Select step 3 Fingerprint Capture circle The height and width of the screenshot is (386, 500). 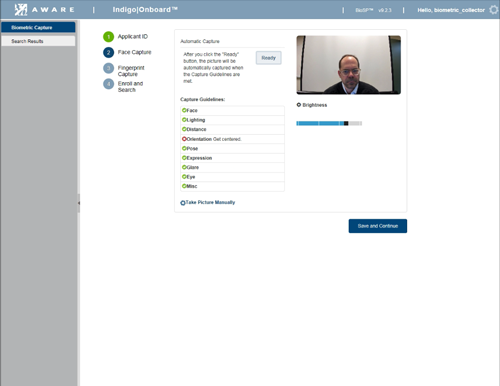click(x=108, y=68)
